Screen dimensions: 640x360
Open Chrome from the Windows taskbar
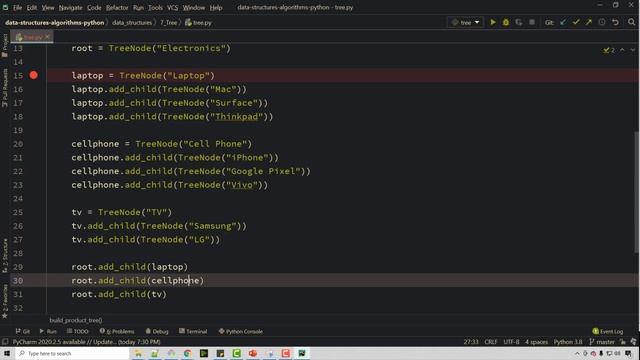pyautogui.click(x=187, y=353)
